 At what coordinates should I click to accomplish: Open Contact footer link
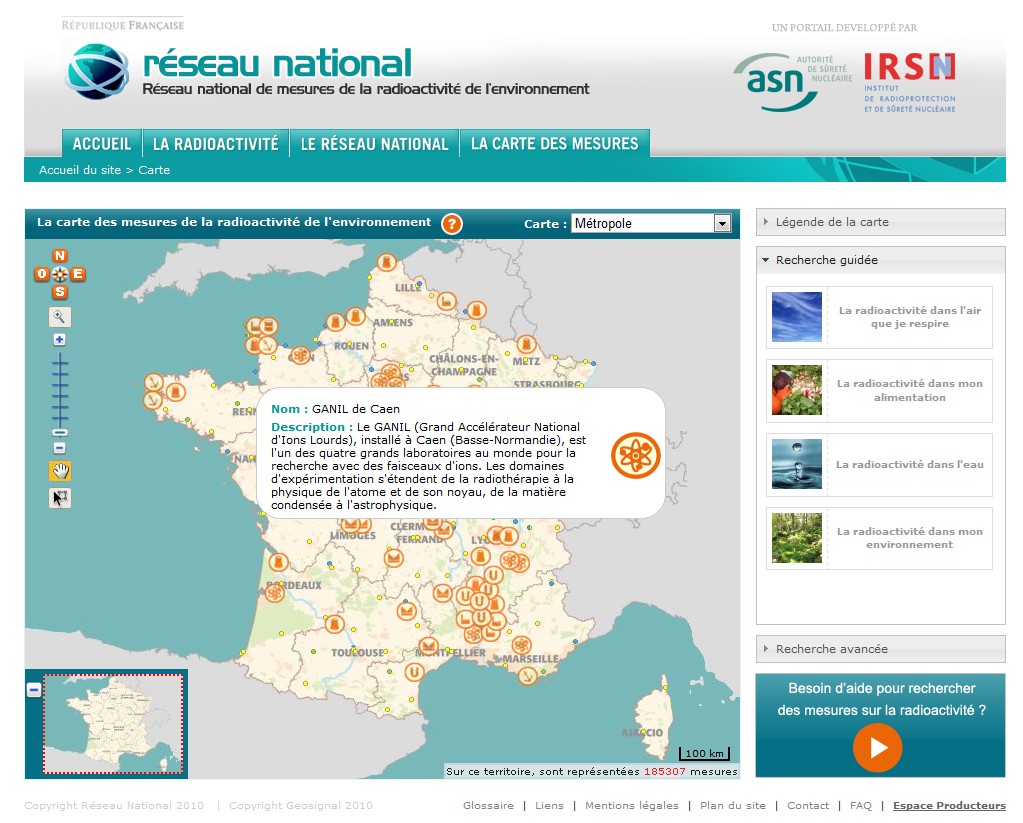pos(808,805)
